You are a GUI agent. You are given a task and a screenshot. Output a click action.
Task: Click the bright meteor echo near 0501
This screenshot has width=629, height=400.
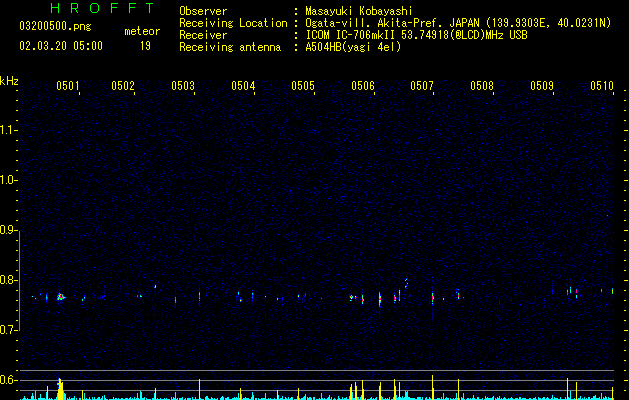pyautogui.click(x=61, y=297)
